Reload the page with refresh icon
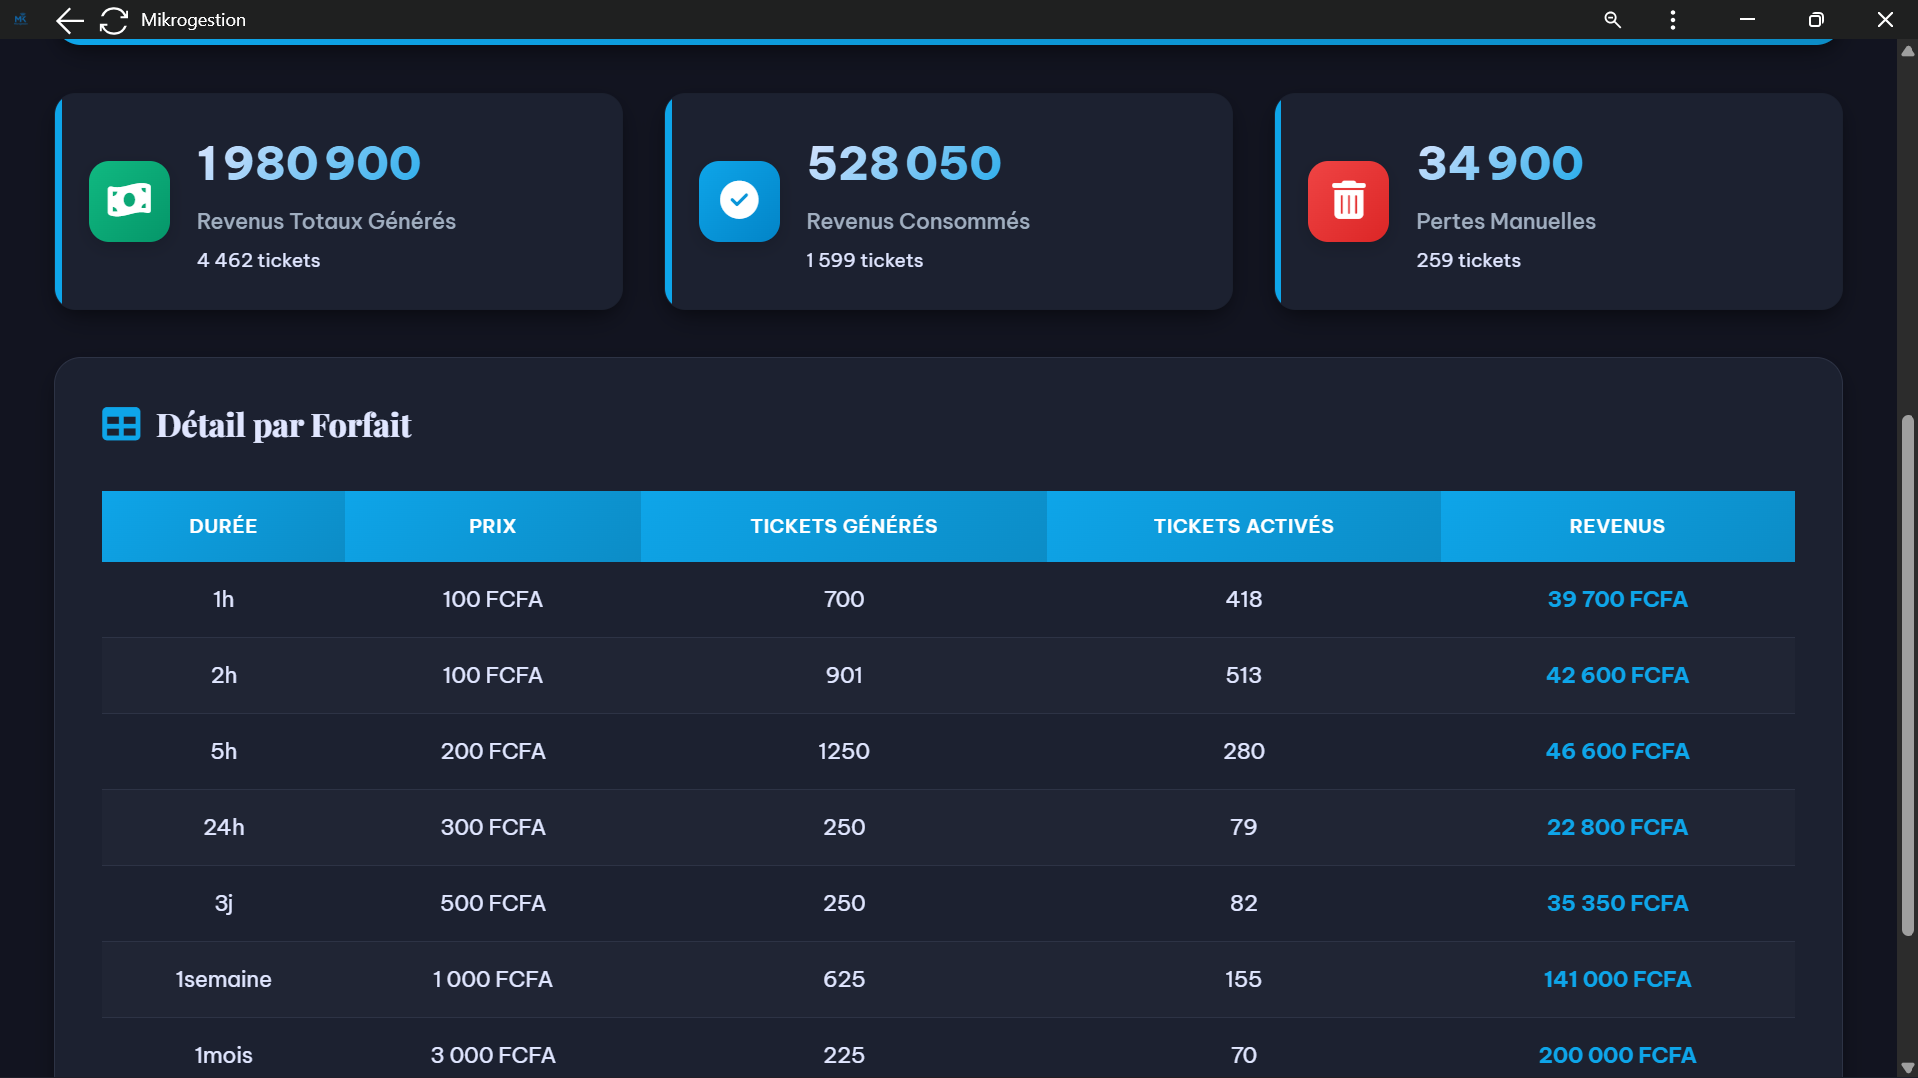The width and height of the screenshot is (1918, 1078). click(x=114, y=20)
